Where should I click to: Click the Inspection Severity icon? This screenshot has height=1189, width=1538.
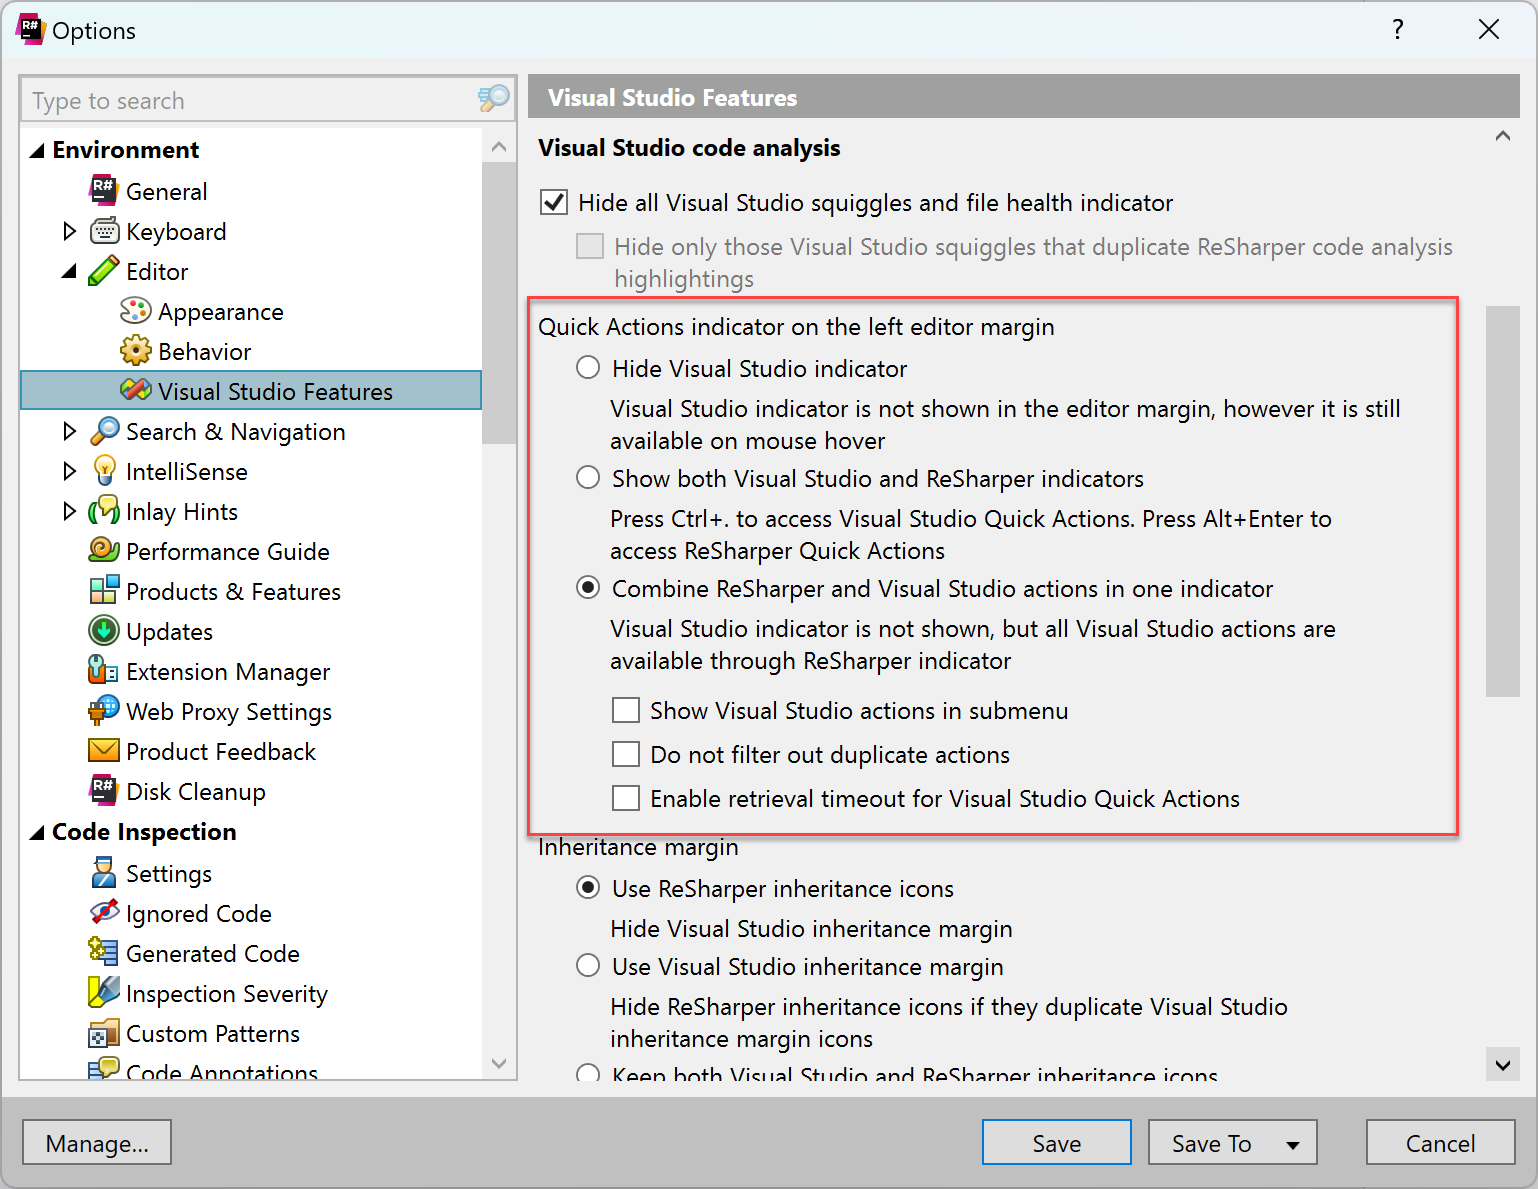(x=104, y=992)
